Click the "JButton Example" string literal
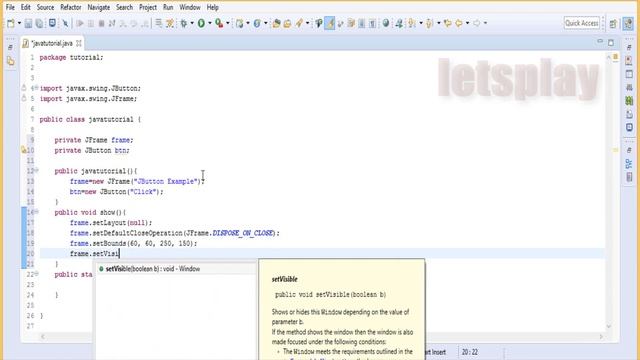 [x=166, y=181]
